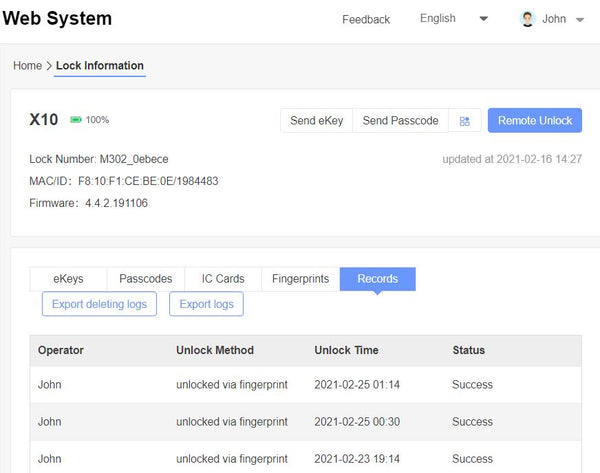Click Export deleting logs button
600x473 pixels.
99,304
